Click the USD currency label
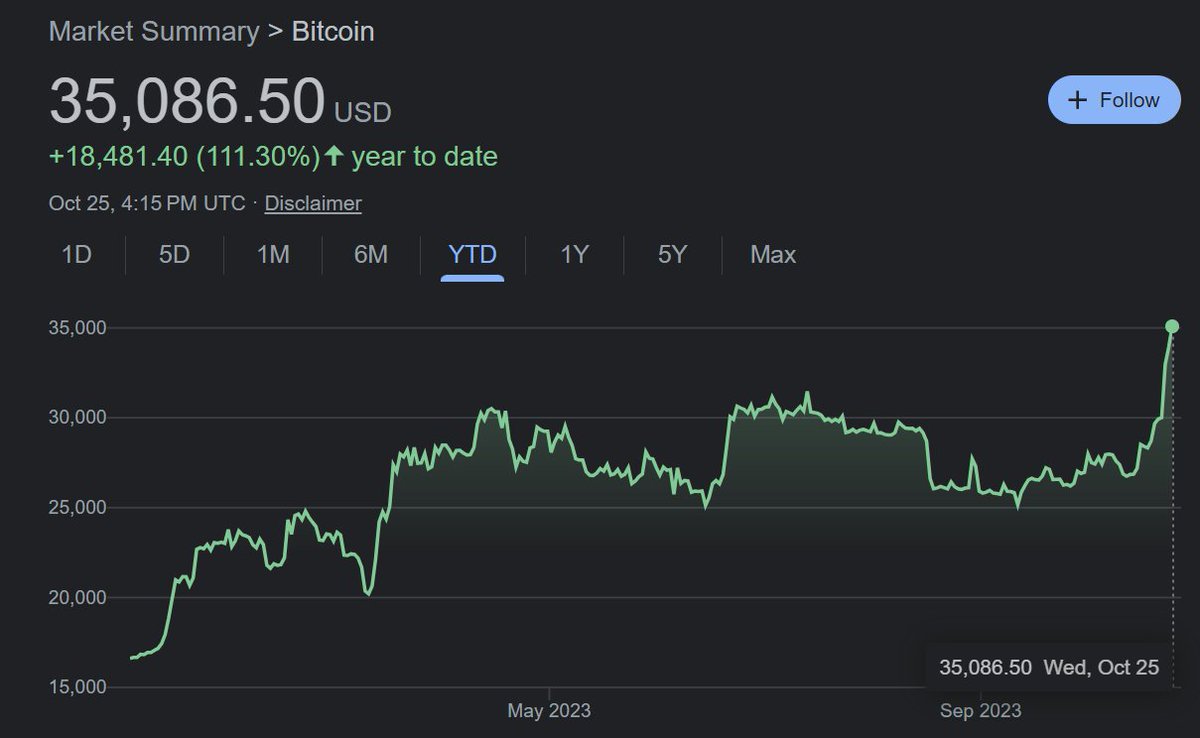Screen dimensions: 1200x738 click(x=362, y=113)
